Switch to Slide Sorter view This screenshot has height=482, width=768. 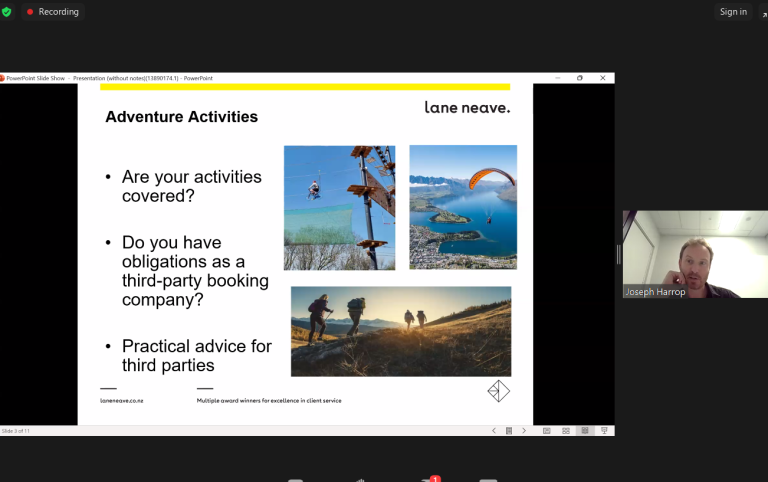point(566,431)
